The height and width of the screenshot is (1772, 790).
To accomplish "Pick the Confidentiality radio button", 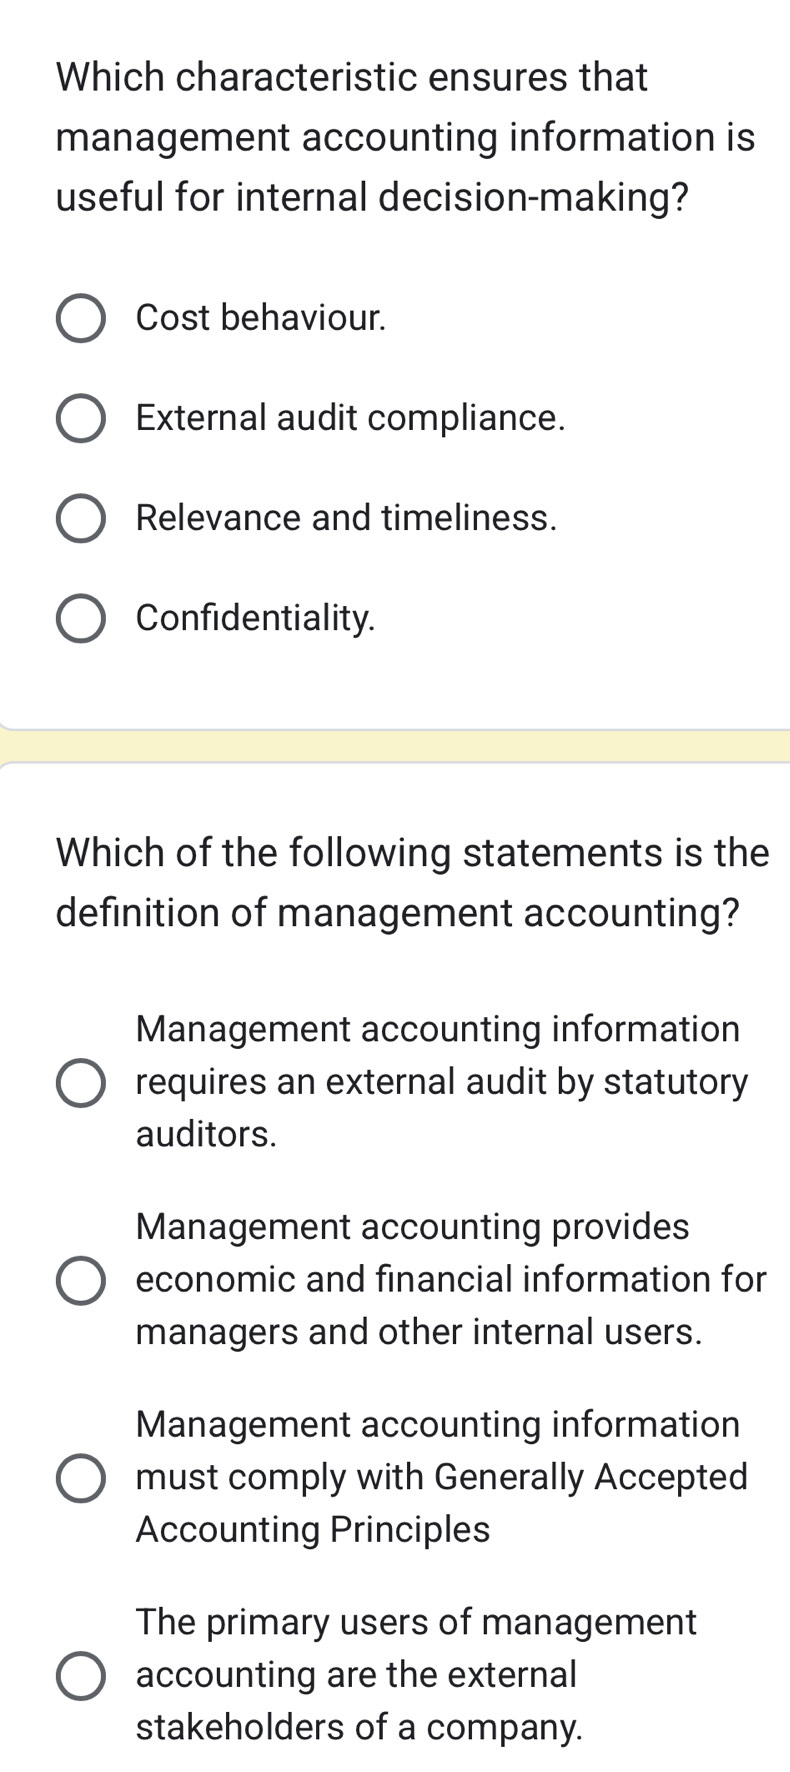I will tap(80, 619).
